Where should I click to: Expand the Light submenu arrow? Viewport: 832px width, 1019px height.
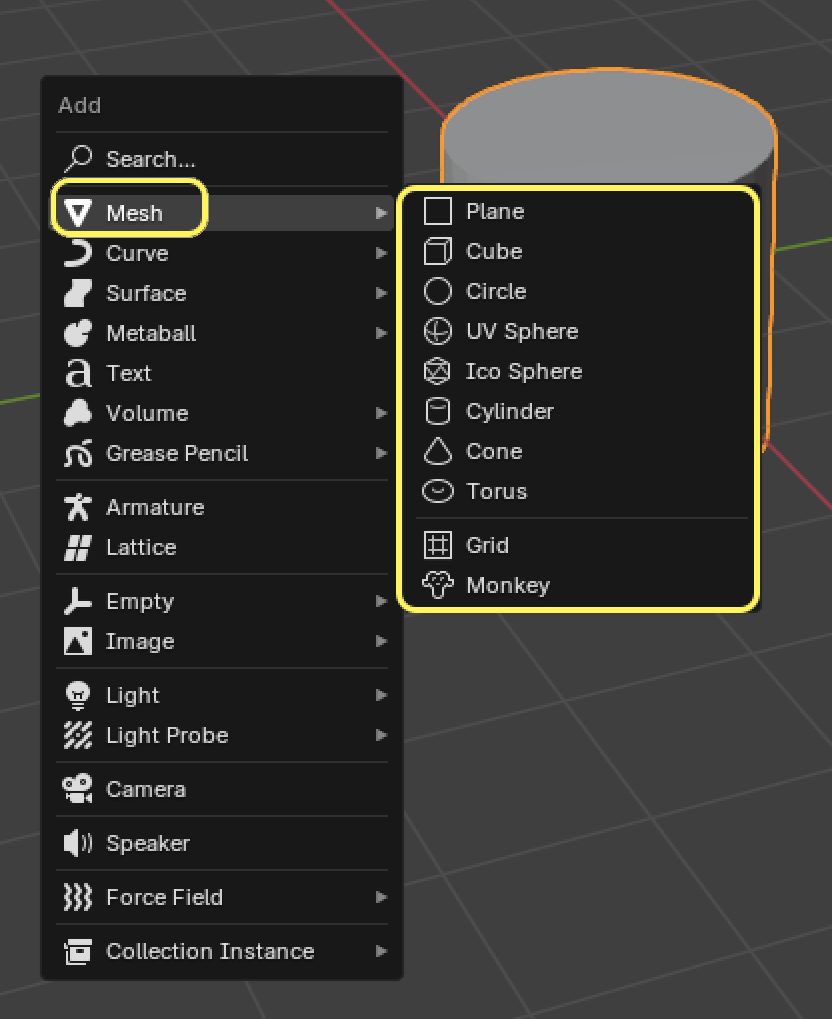point(381,695)
